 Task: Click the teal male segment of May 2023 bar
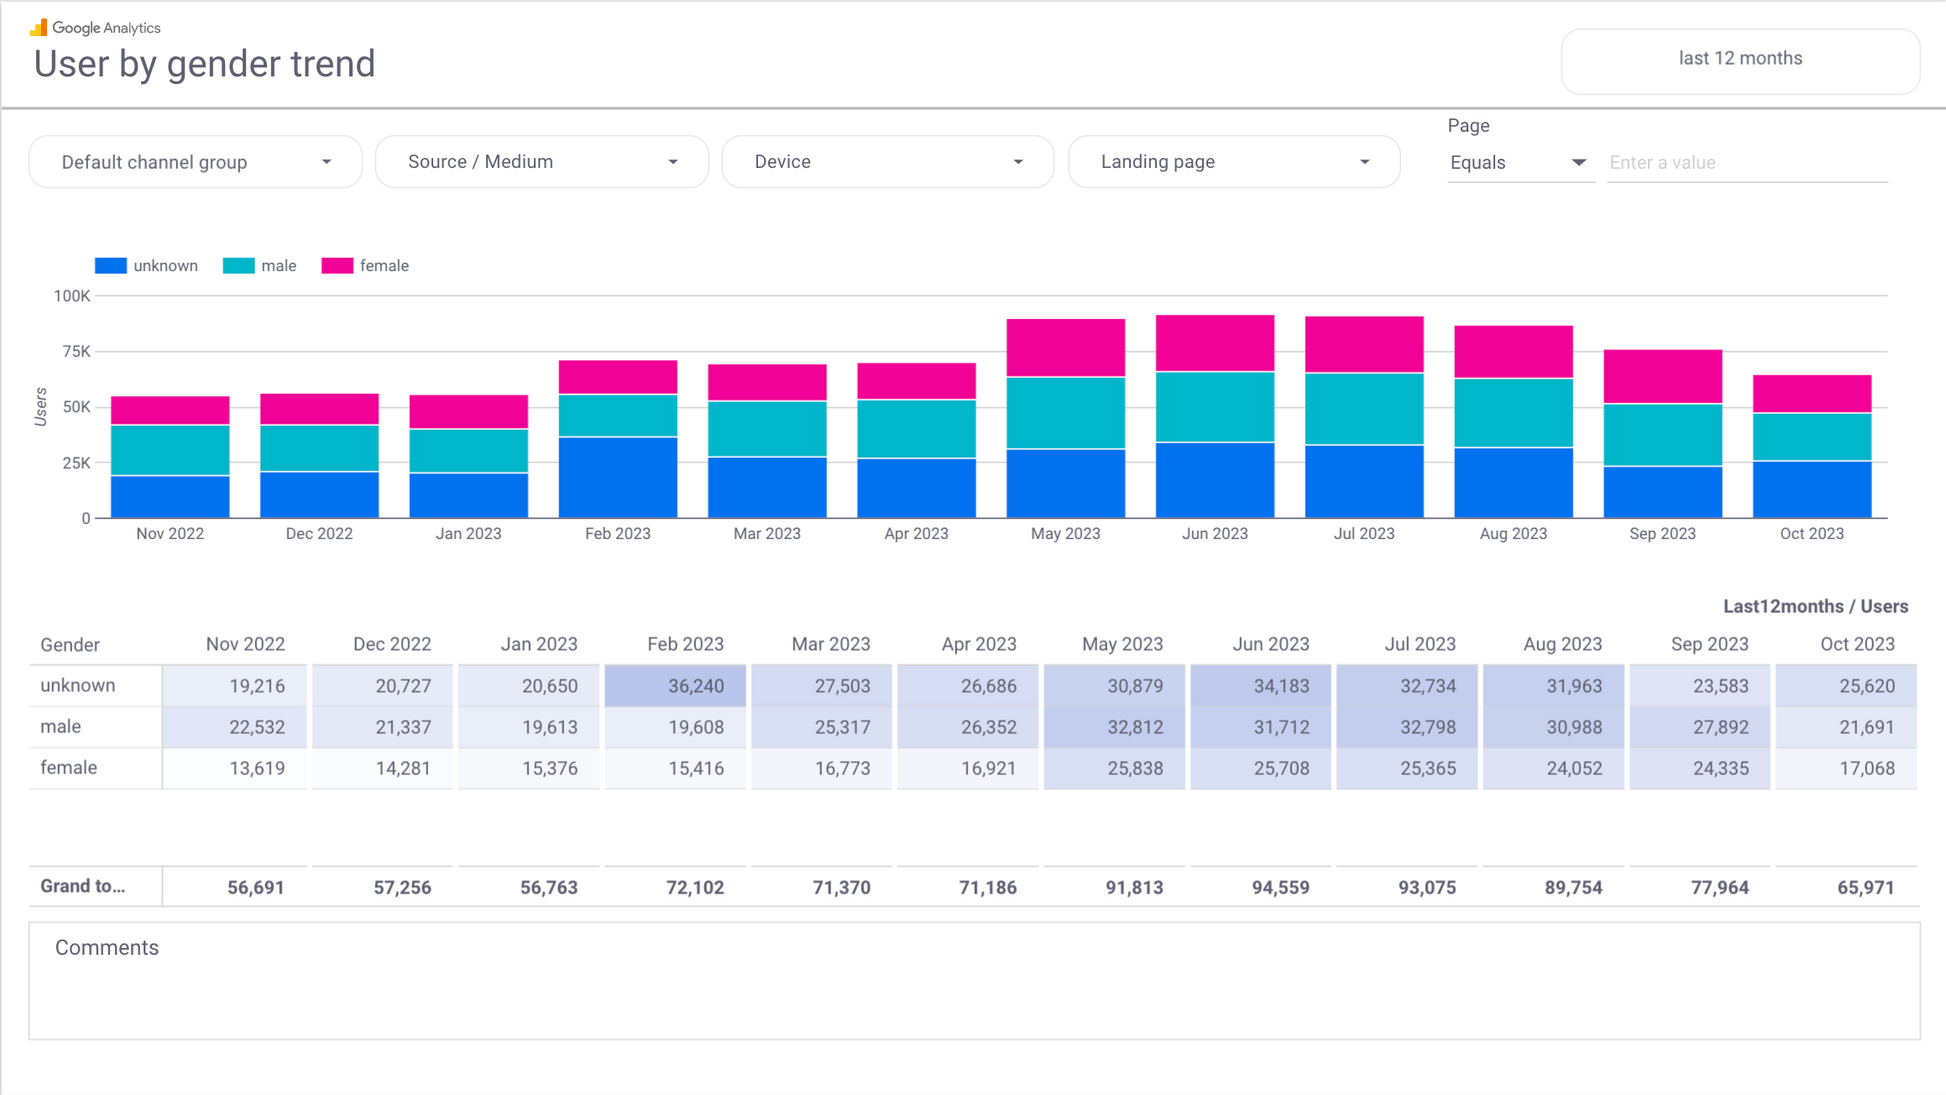click(x=1065, y=412)
